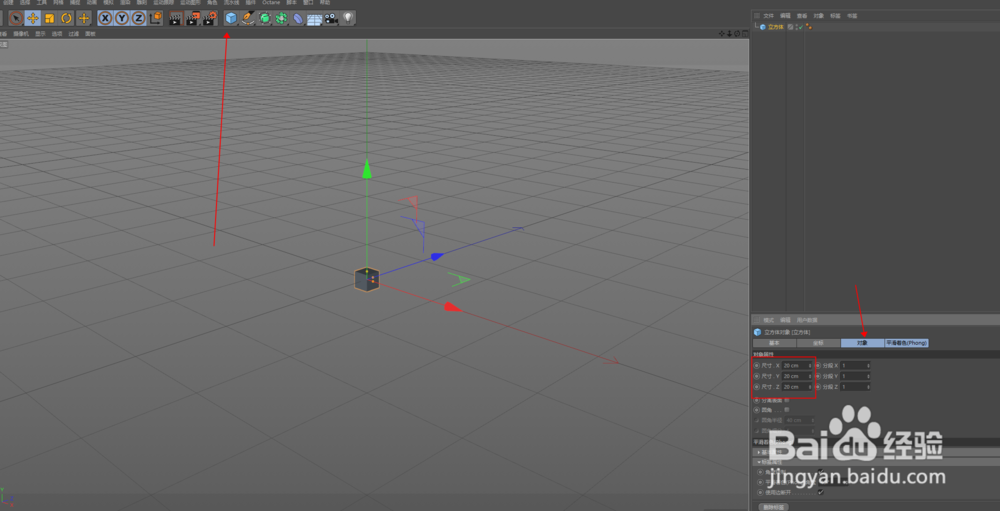1000x511 pixels.
Task: Add a light object
Action: 348,18
